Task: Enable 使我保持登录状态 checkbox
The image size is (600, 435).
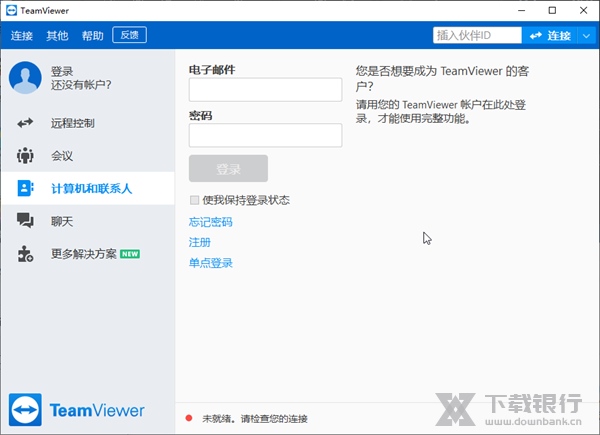Action: click(194, 200)
